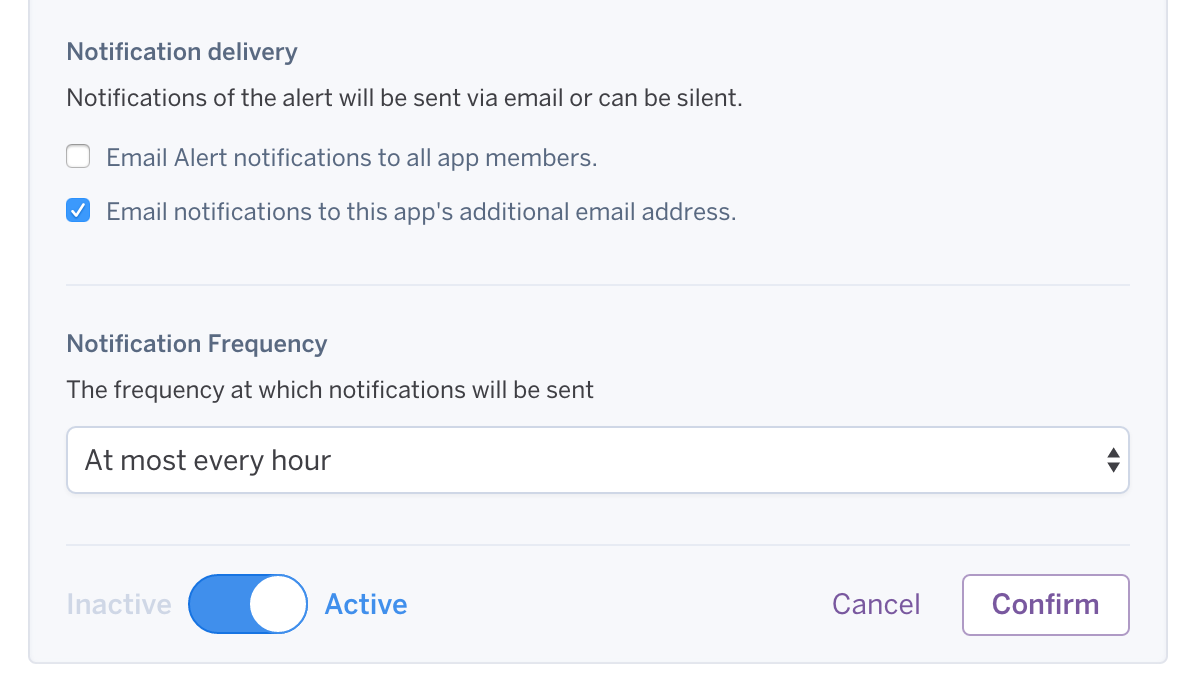The width and height of the screenshot is (1196, 696).
Task: Uncheck email notifications to additional email address
Action: (77, 210)
